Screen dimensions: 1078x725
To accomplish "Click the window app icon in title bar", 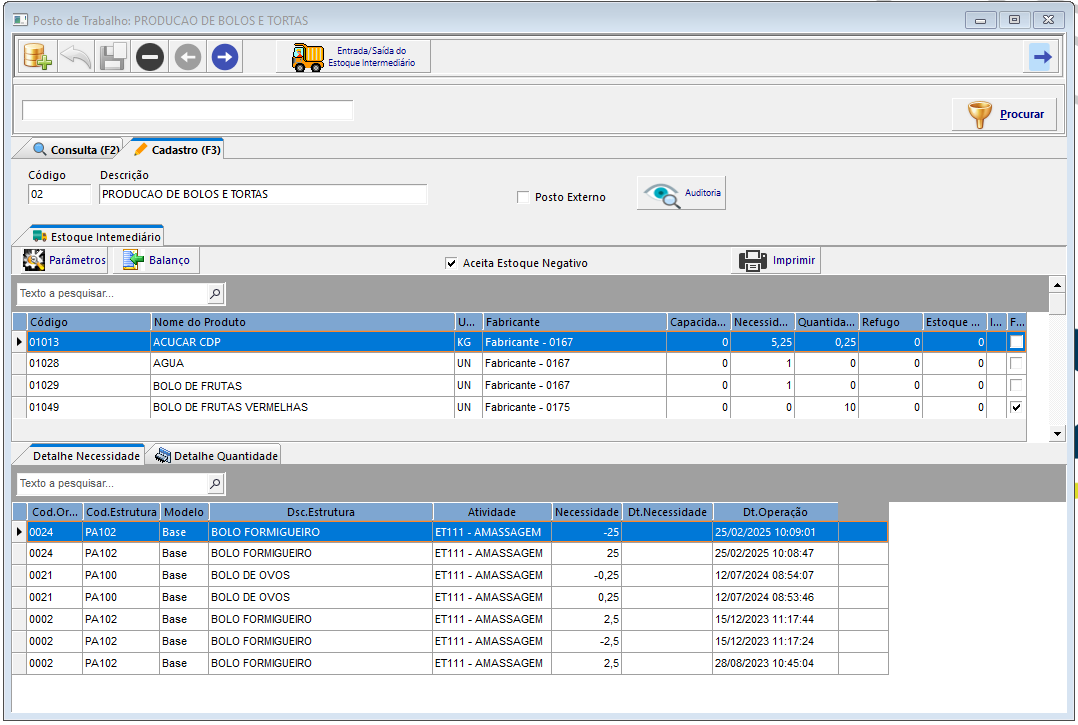I will (20, 20).
